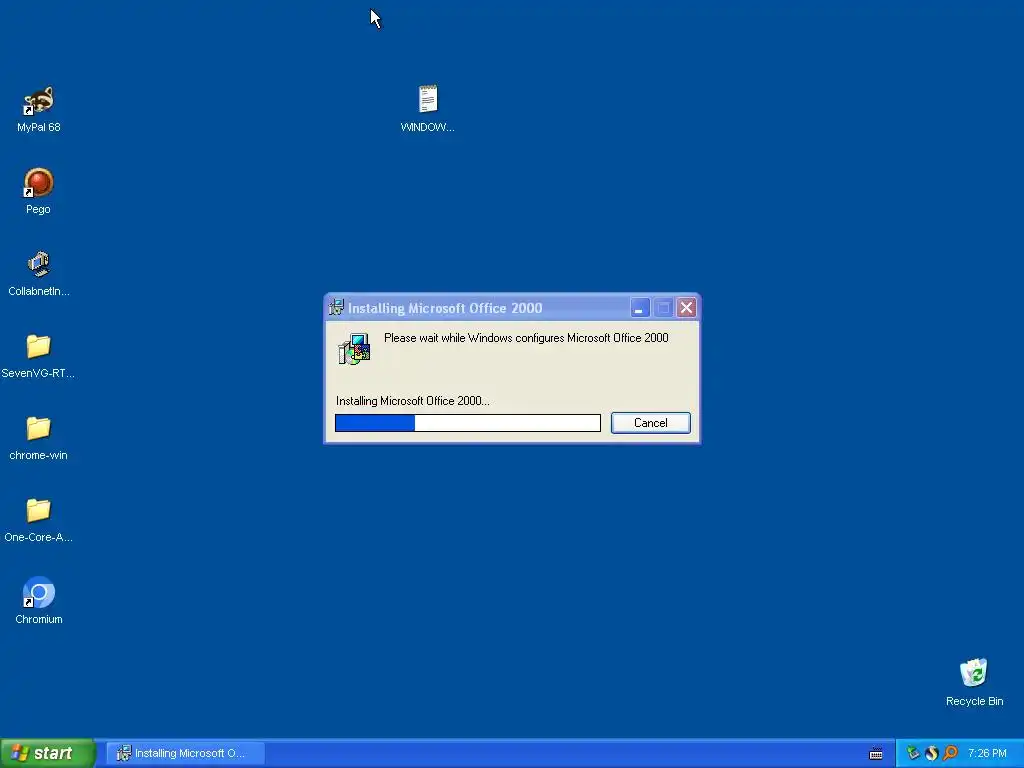Click the installation progress bar
Screen dimensions: 1024x768
(468, 423)
